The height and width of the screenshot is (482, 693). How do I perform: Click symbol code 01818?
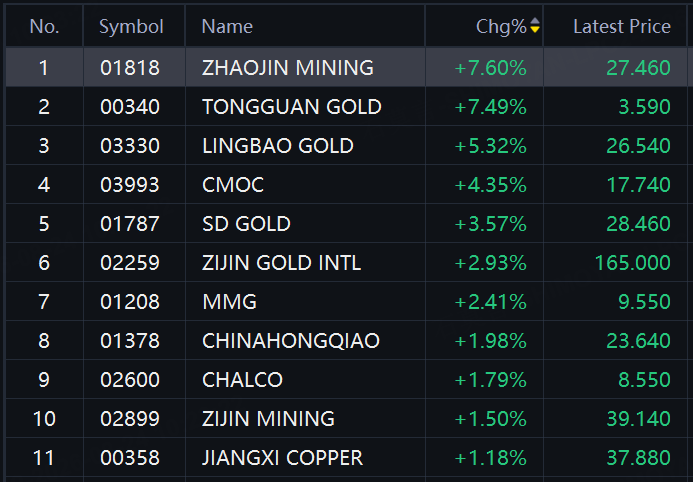coord(130,68)
